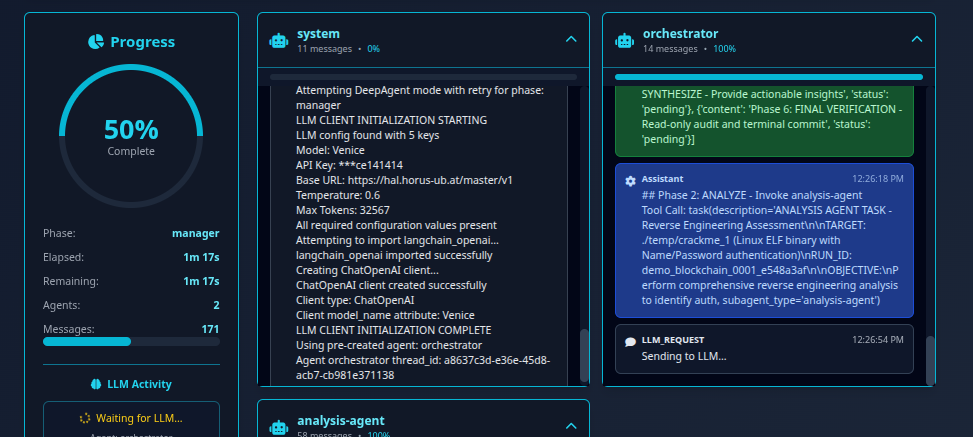
Task: Click the Model: Venice log line
Action: pyautogui.click(x=330, y=150)
